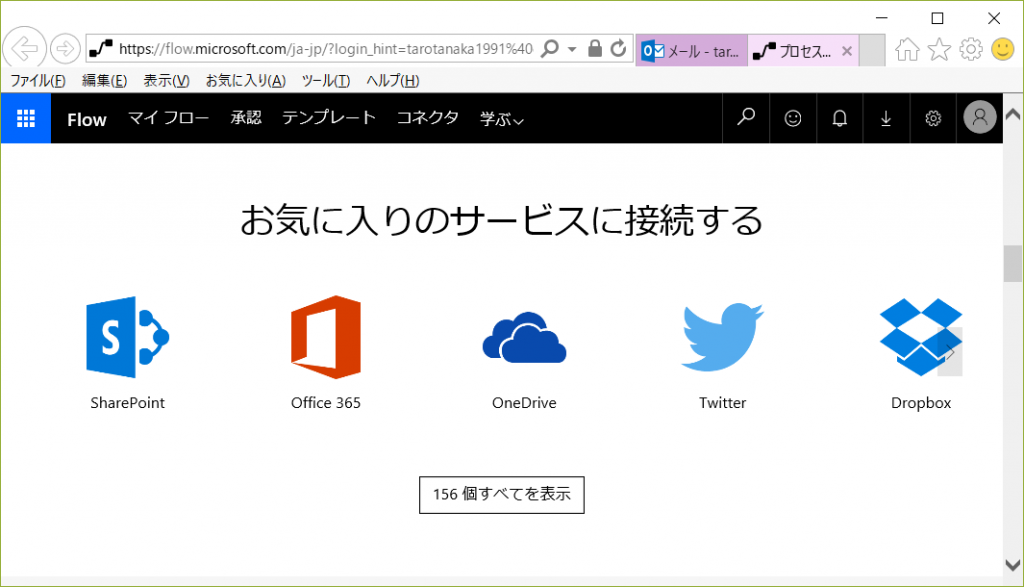The image size is (1024, 587).
Task: Go to テンプレート in the nav bar
Action: pyautogui.click(x=328, y=118)
